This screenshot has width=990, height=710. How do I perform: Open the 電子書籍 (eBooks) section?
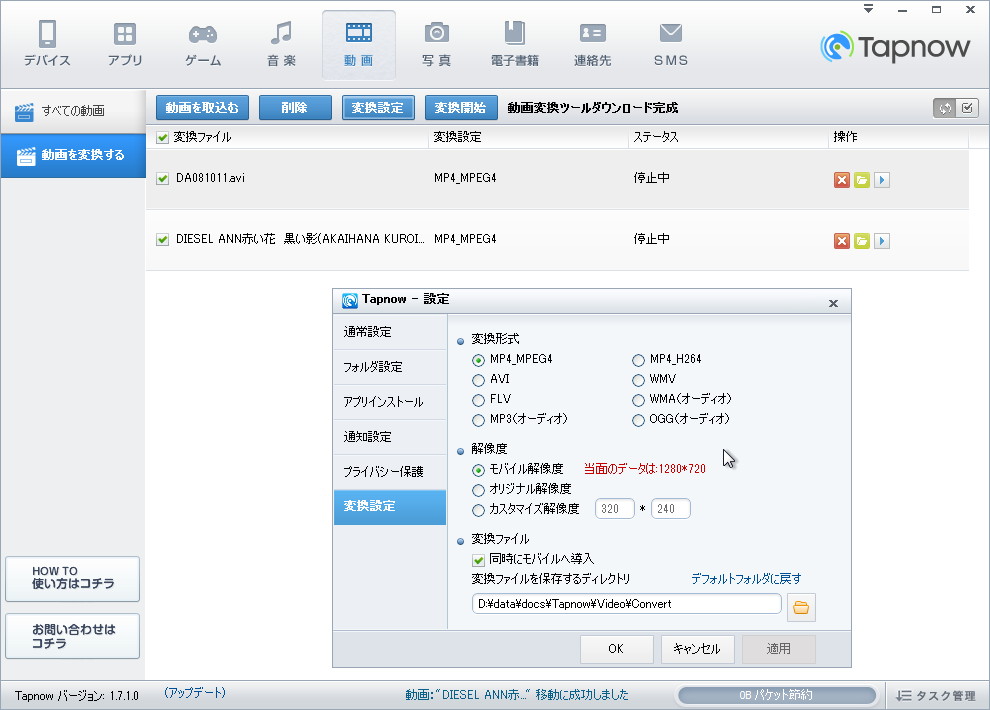coord(514,43)
